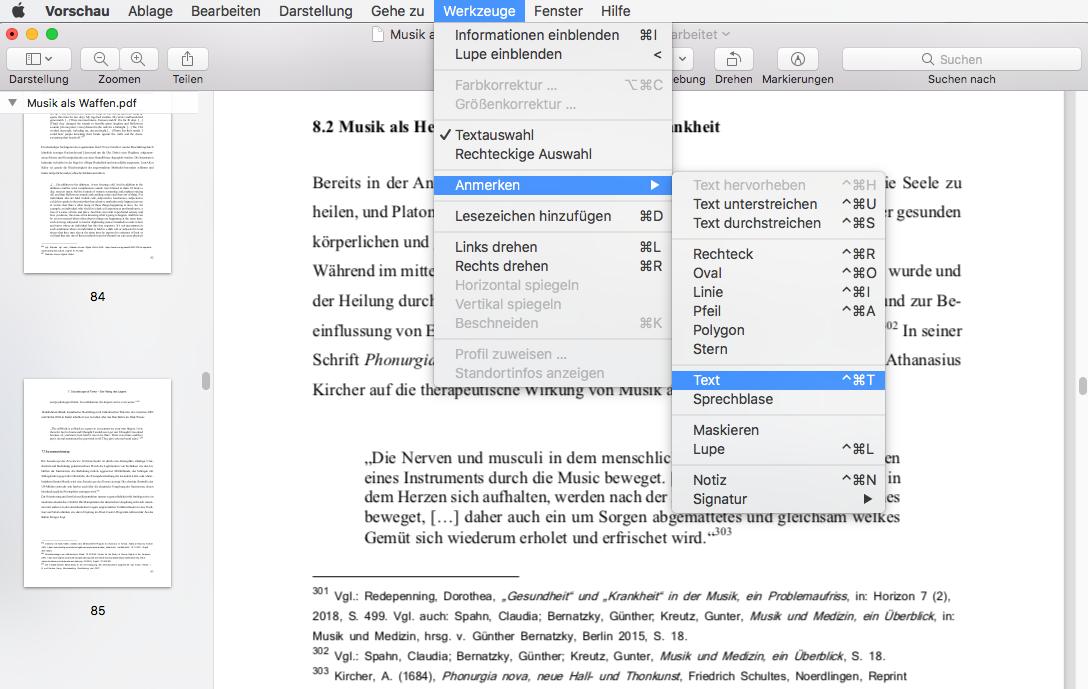Add a Linie annotation

click(x=779, y=292)
